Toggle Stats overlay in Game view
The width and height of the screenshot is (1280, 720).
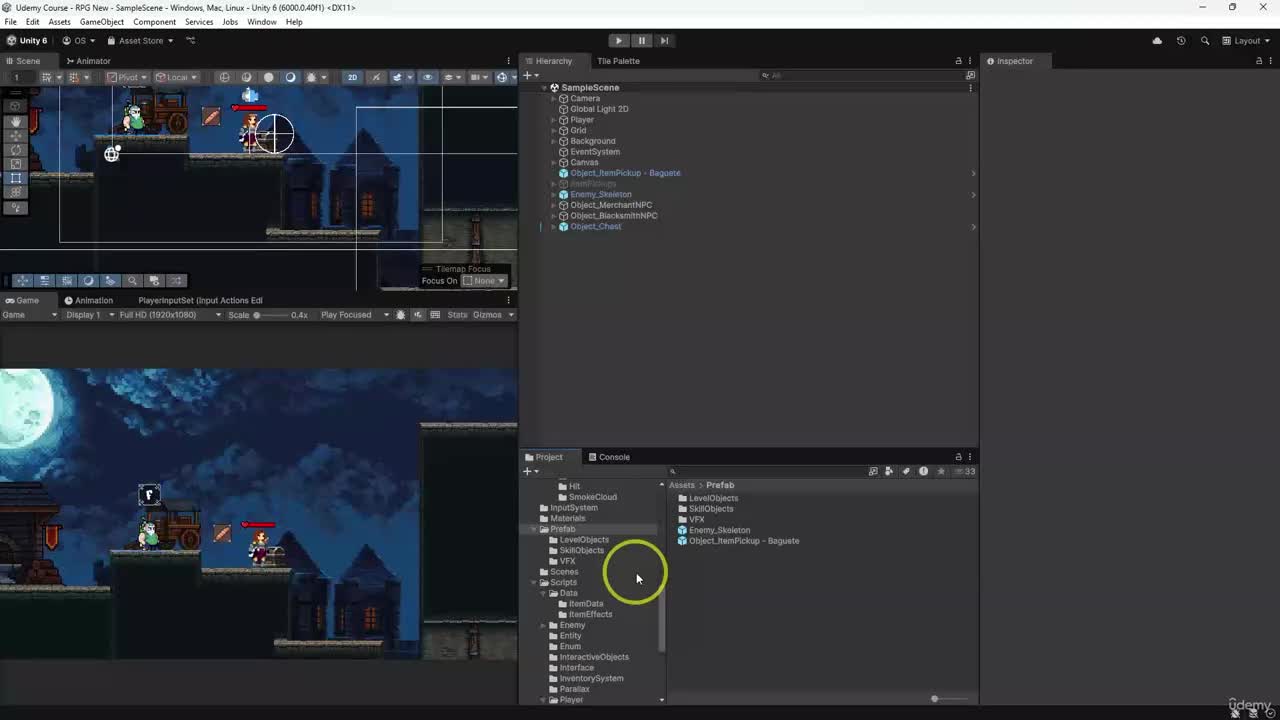tap(457, 315)
